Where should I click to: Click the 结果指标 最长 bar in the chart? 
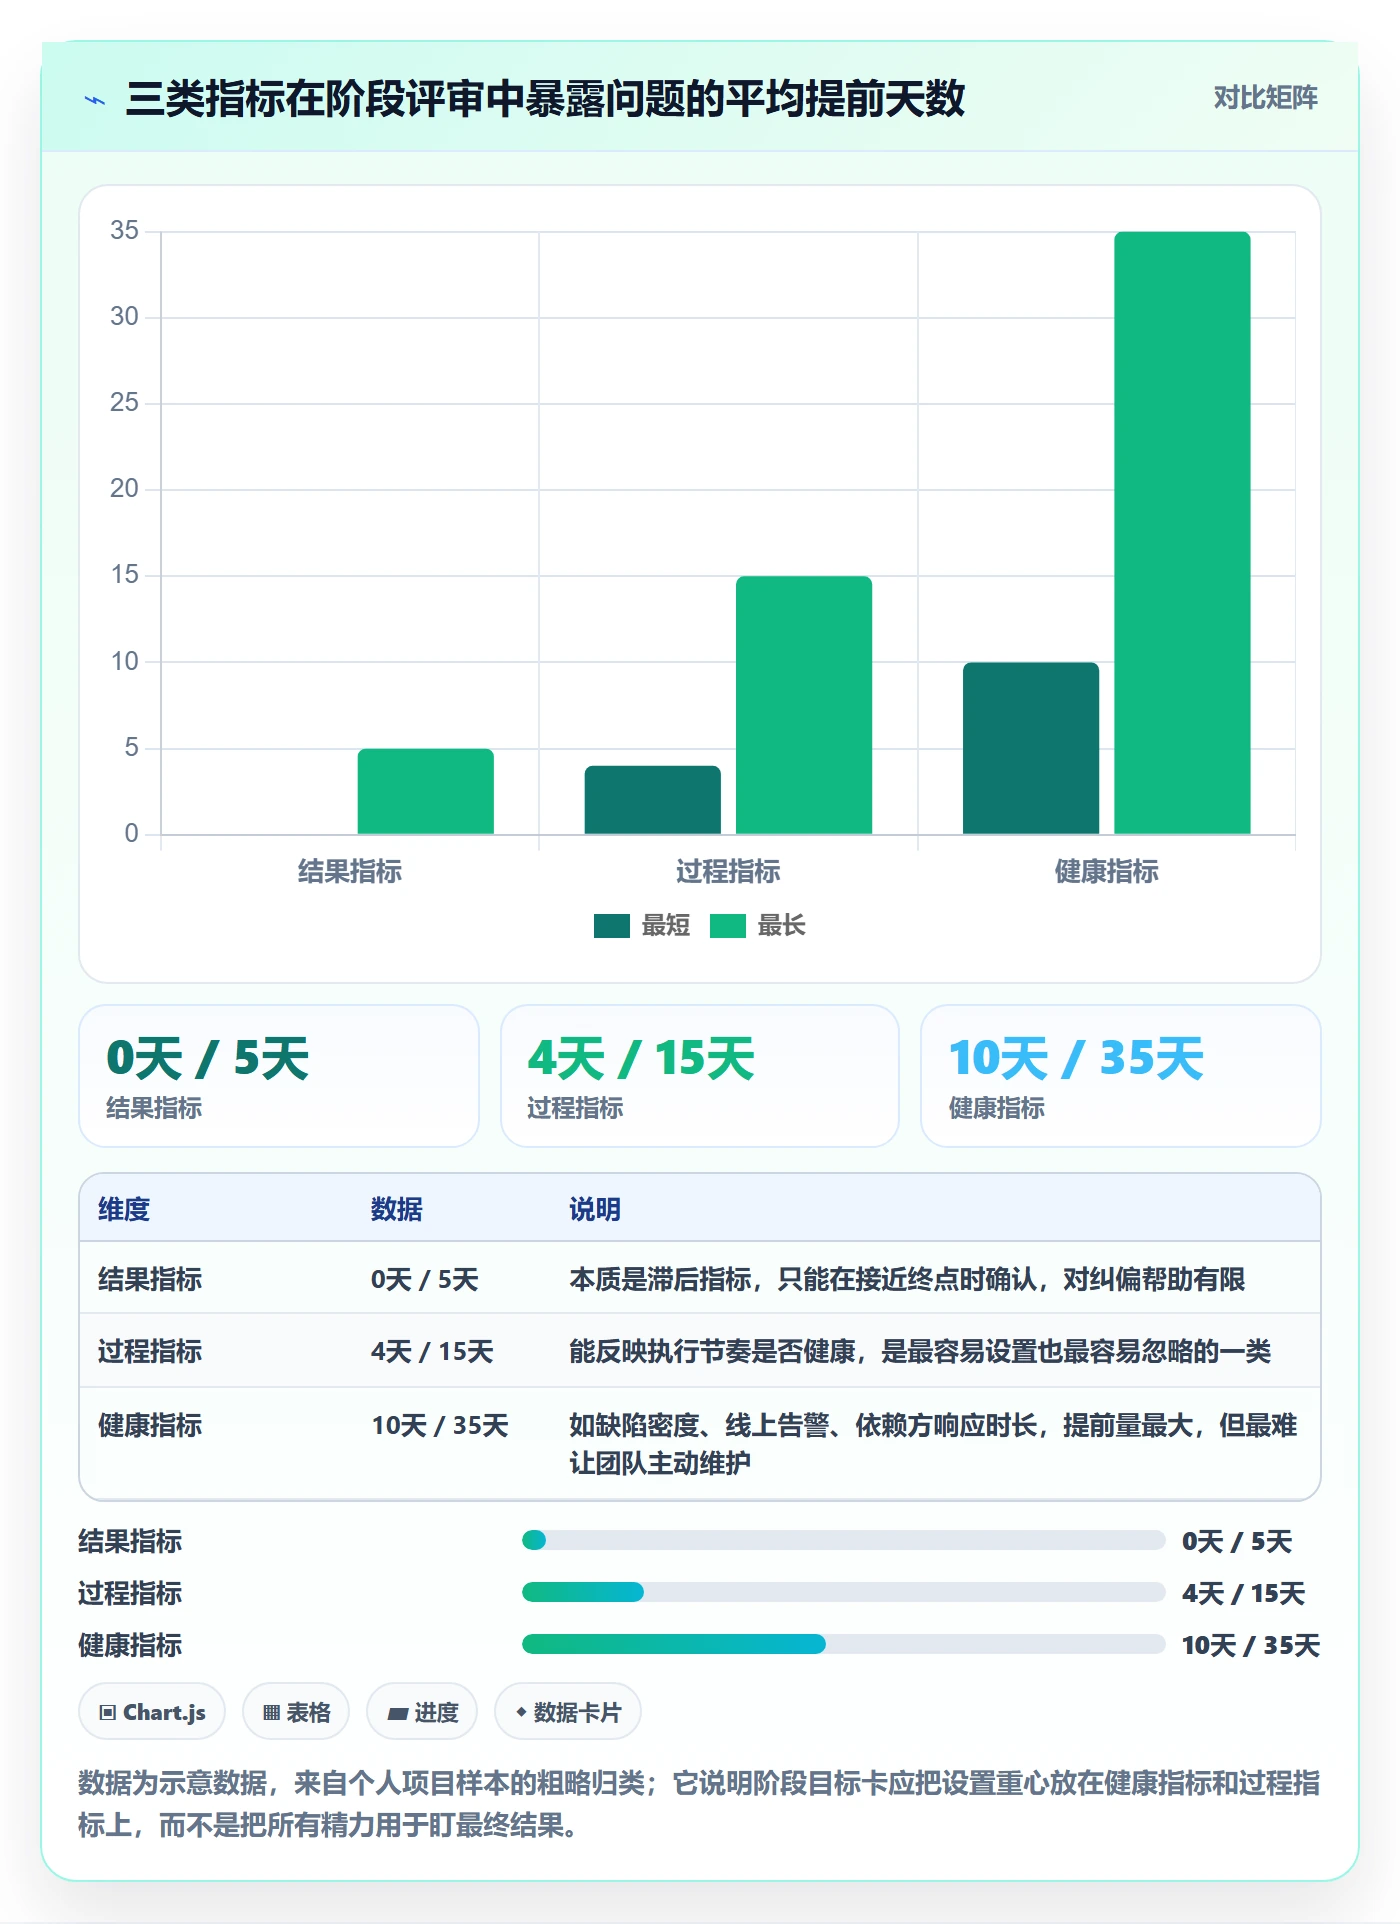click(426, 791)
